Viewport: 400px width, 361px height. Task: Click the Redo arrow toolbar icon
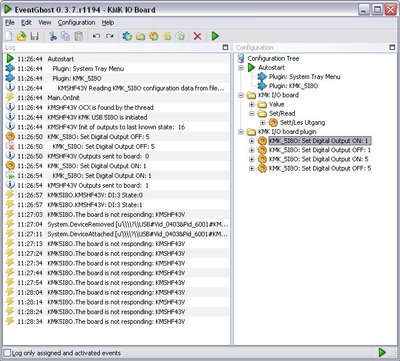click(109, 36)
